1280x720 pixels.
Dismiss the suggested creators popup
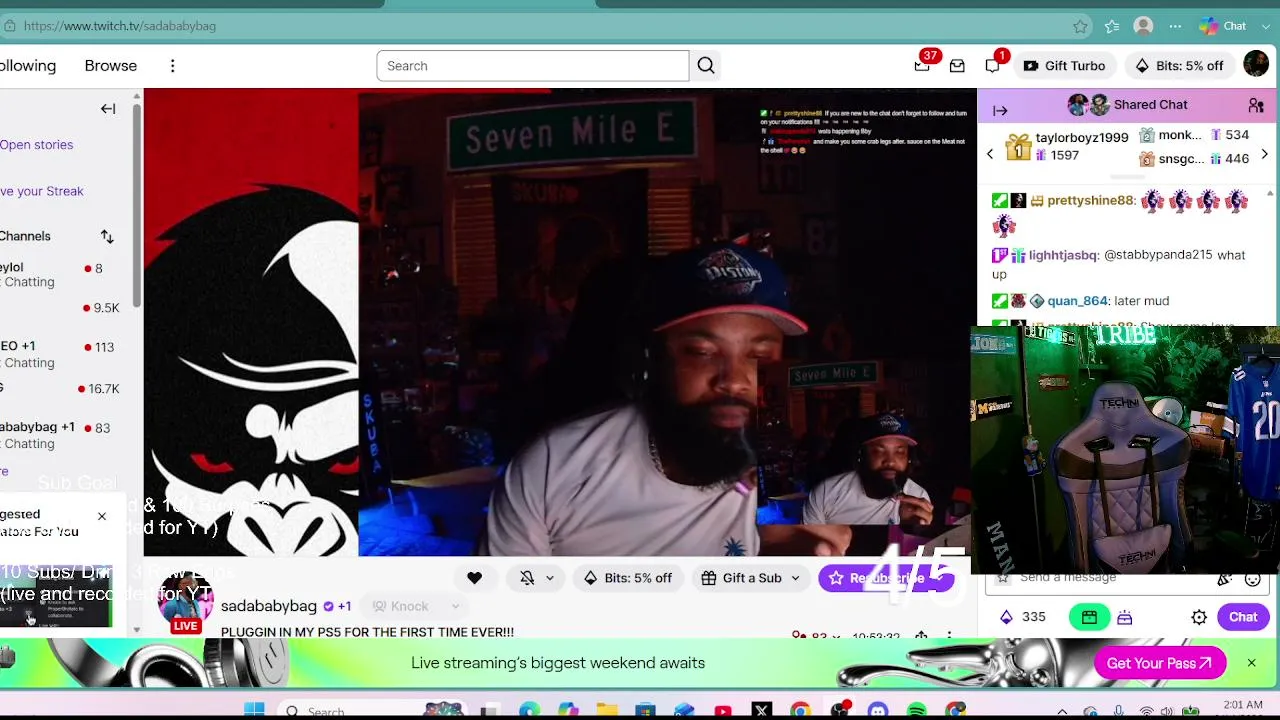click(x=102, y=516)
